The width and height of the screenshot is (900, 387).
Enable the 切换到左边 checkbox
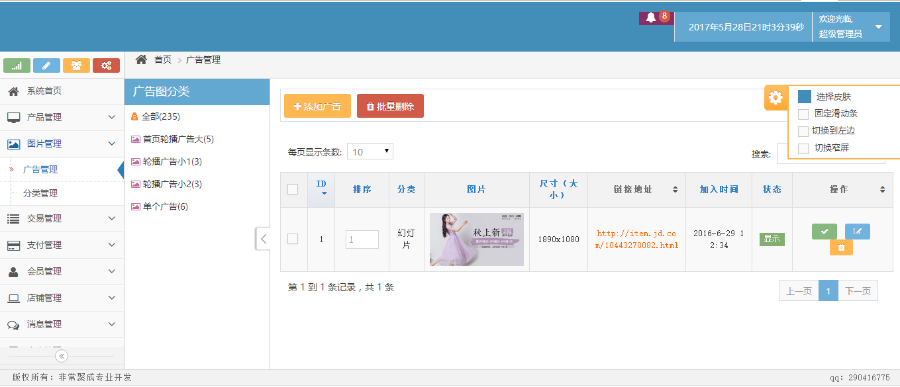(804, 131)
